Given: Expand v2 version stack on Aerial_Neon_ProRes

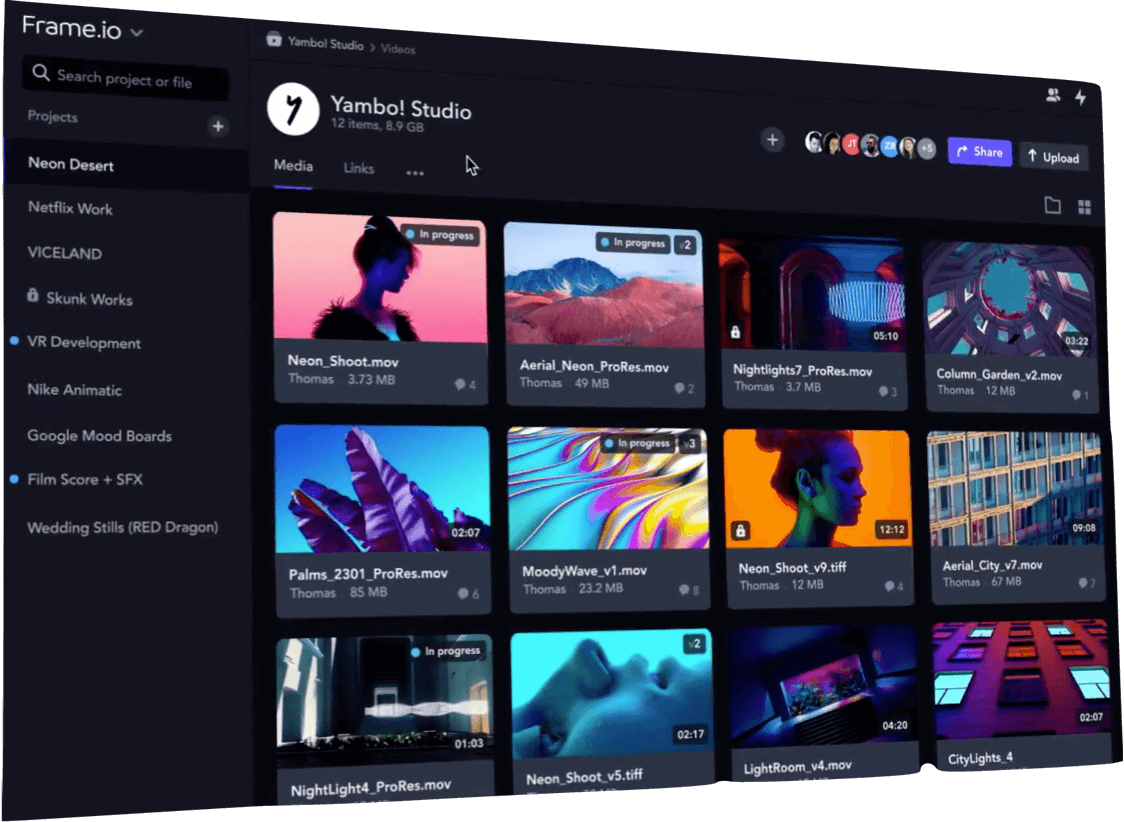Looking at the screenshot, I should pyautogui.click(x=685, y=244).
